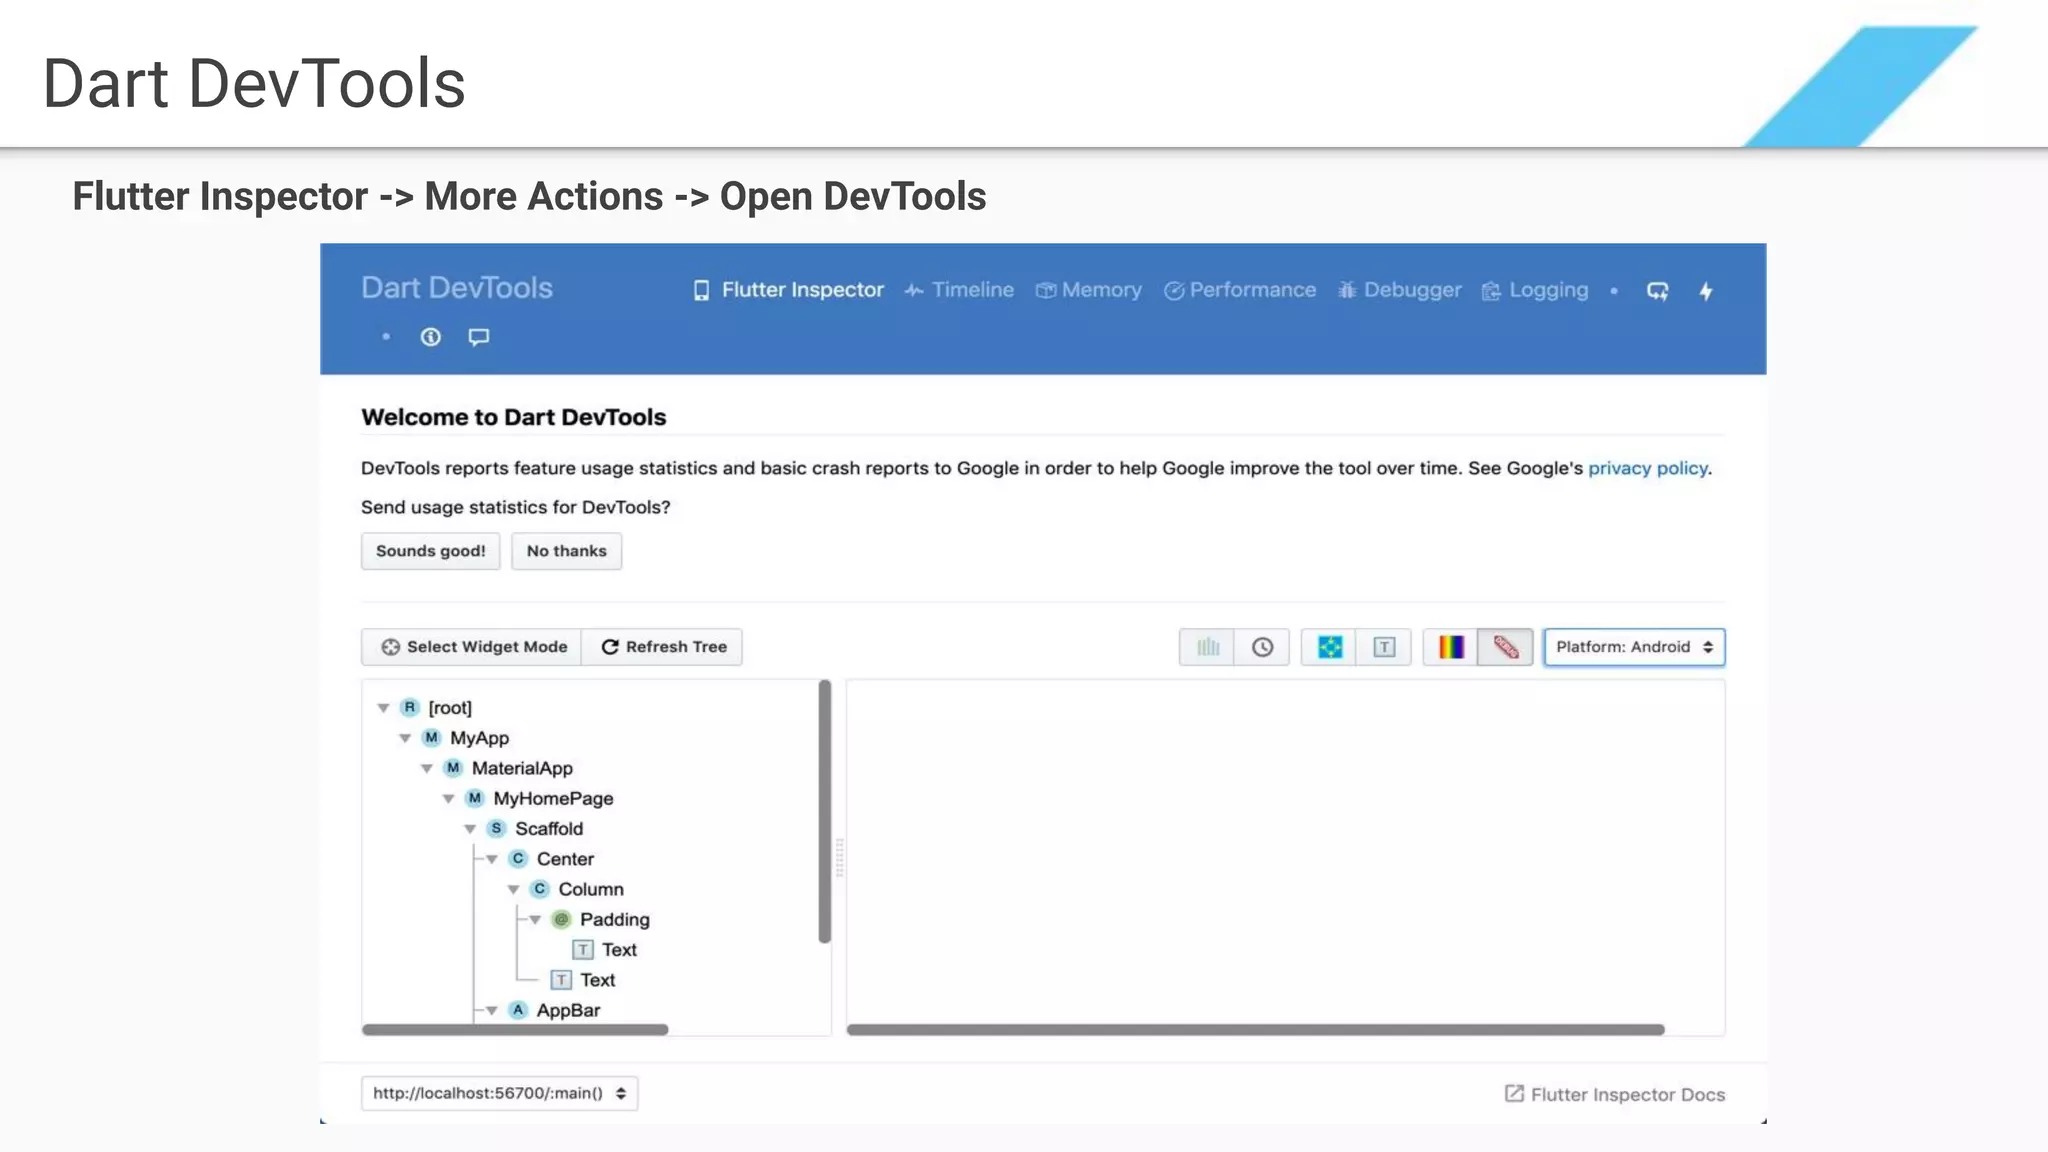Image resolution: width=2048 pixels, height=1152 pixels.
Task: Click the feedback speech bubble icon
Action: point(479,337)
